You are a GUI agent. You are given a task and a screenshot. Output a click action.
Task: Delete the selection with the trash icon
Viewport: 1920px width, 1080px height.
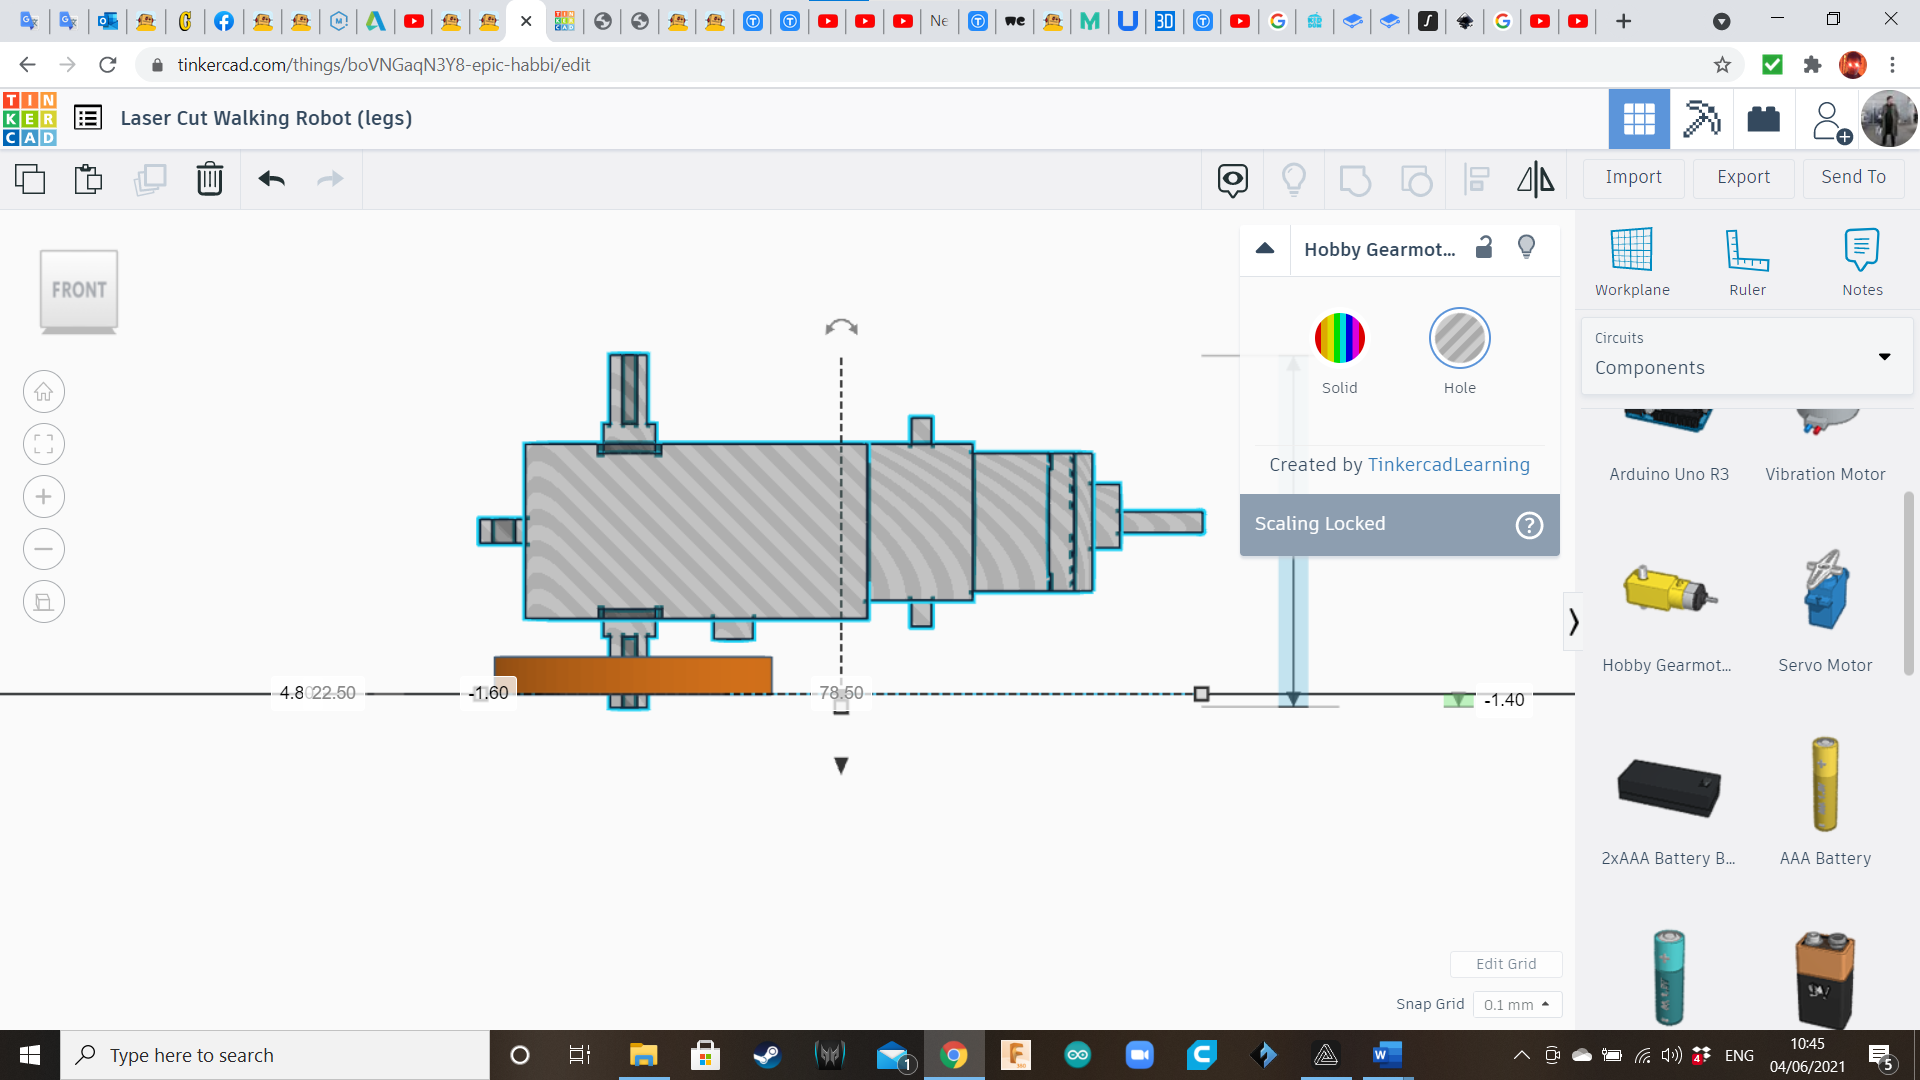point(210,179)
